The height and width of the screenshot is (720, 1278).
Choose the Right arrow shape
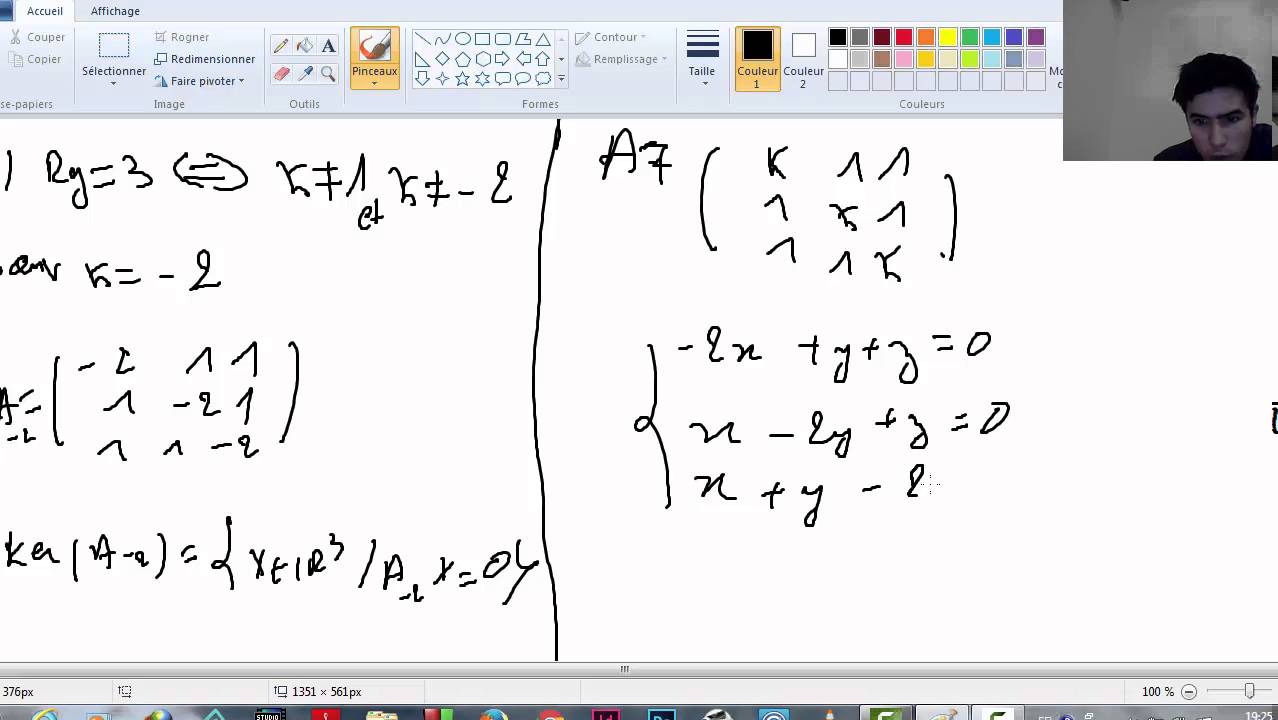[502, 59]
